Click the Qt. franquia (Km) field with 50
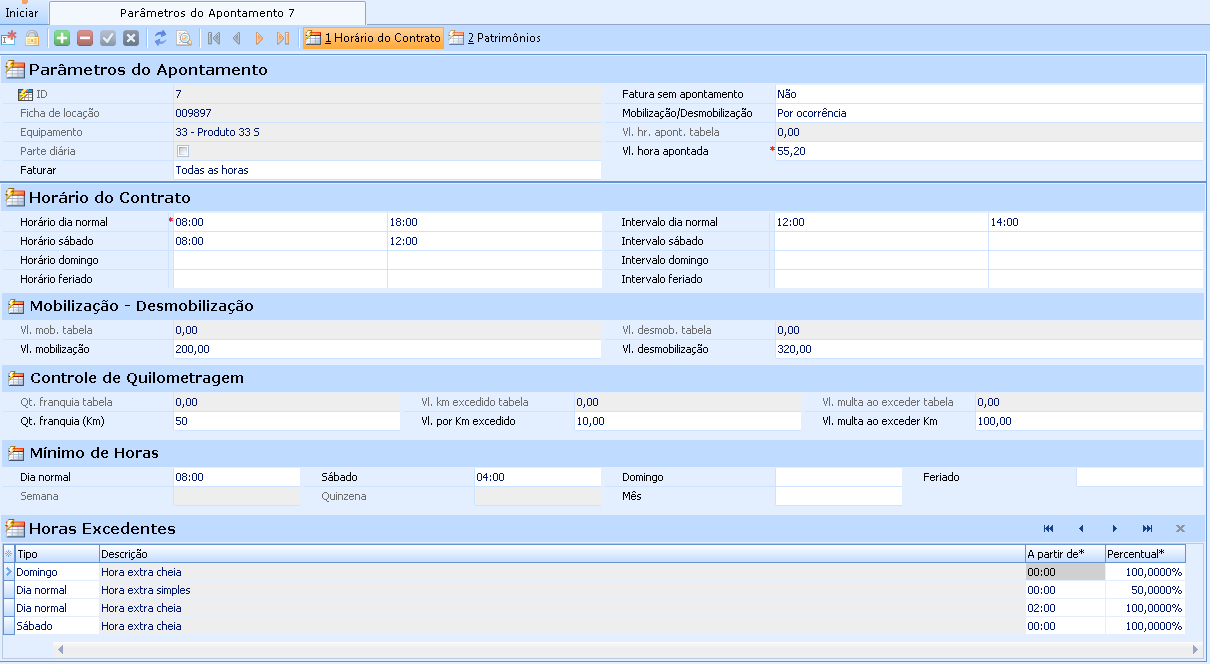Screen dimensions: 1210x664 [x=286, y=421]
